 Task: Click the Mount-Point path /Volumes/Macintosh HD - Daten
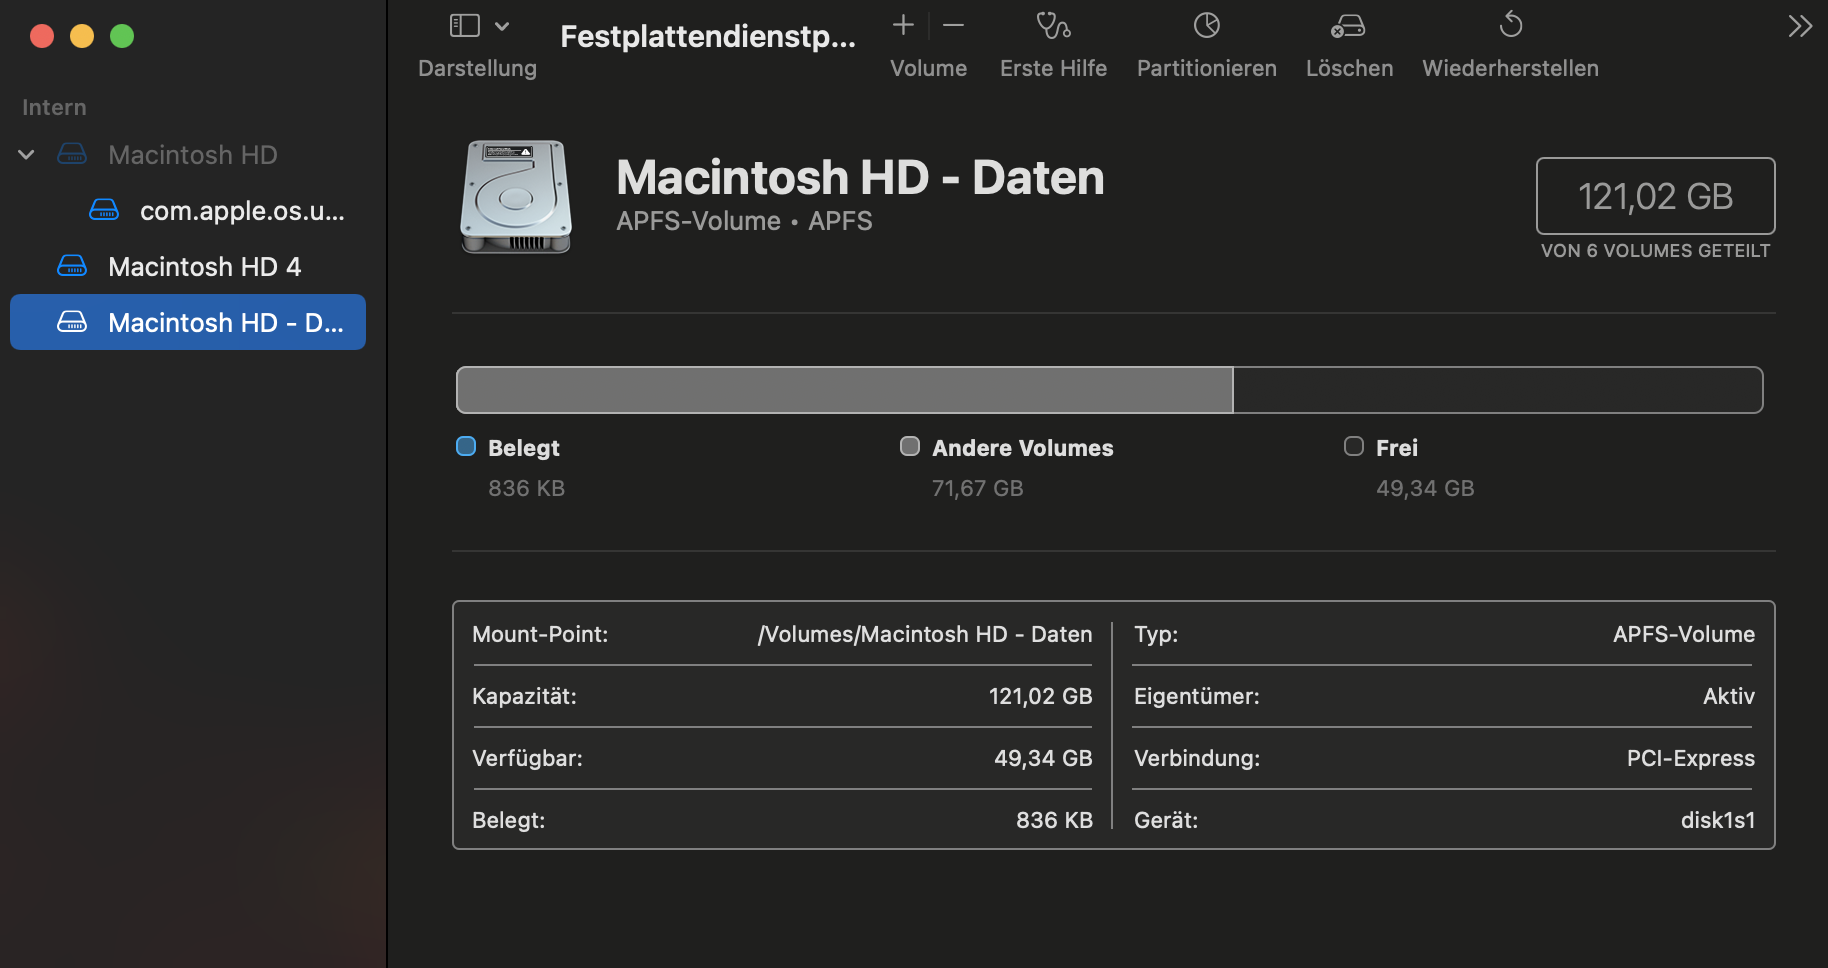click(x=925, y=634)
